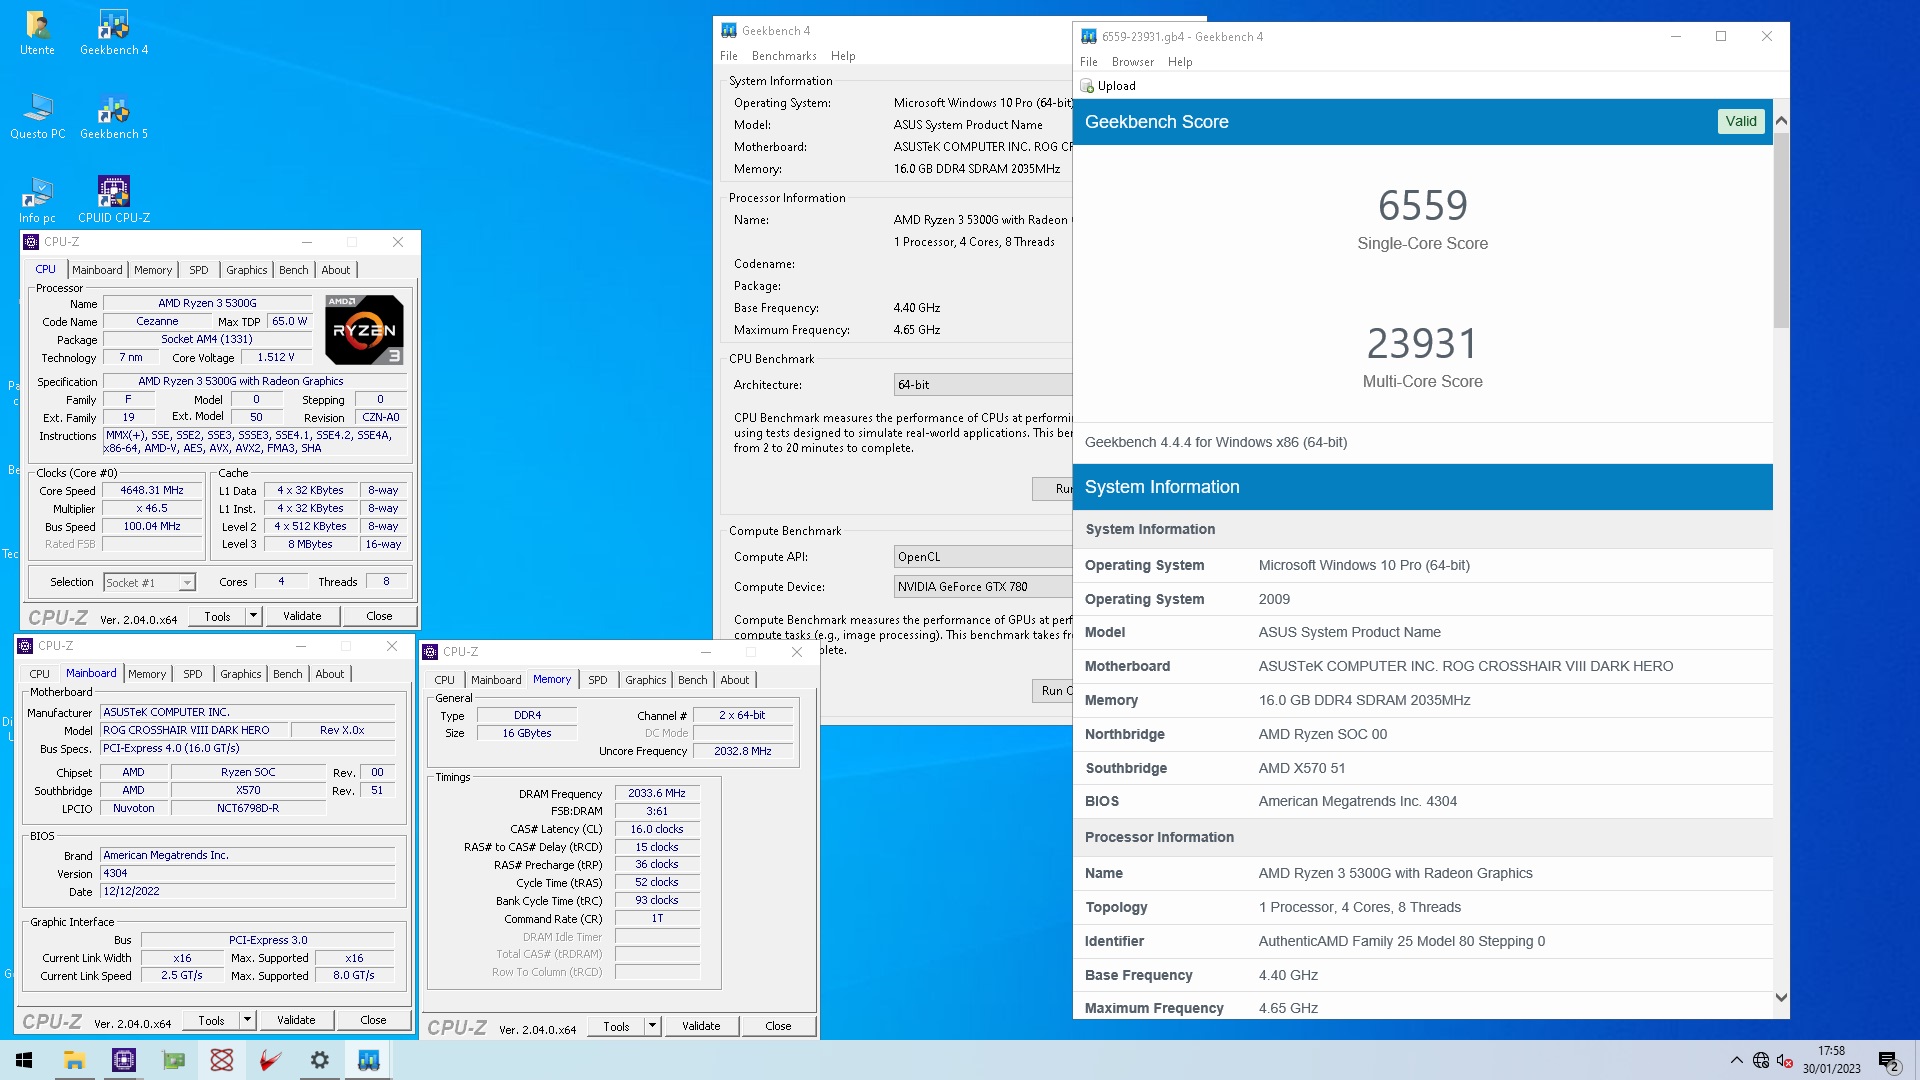This screenshot has width=1920, height=1080.
Task: Open the Geekbench 4 desktop shortcut
Action: pos(114,32)
